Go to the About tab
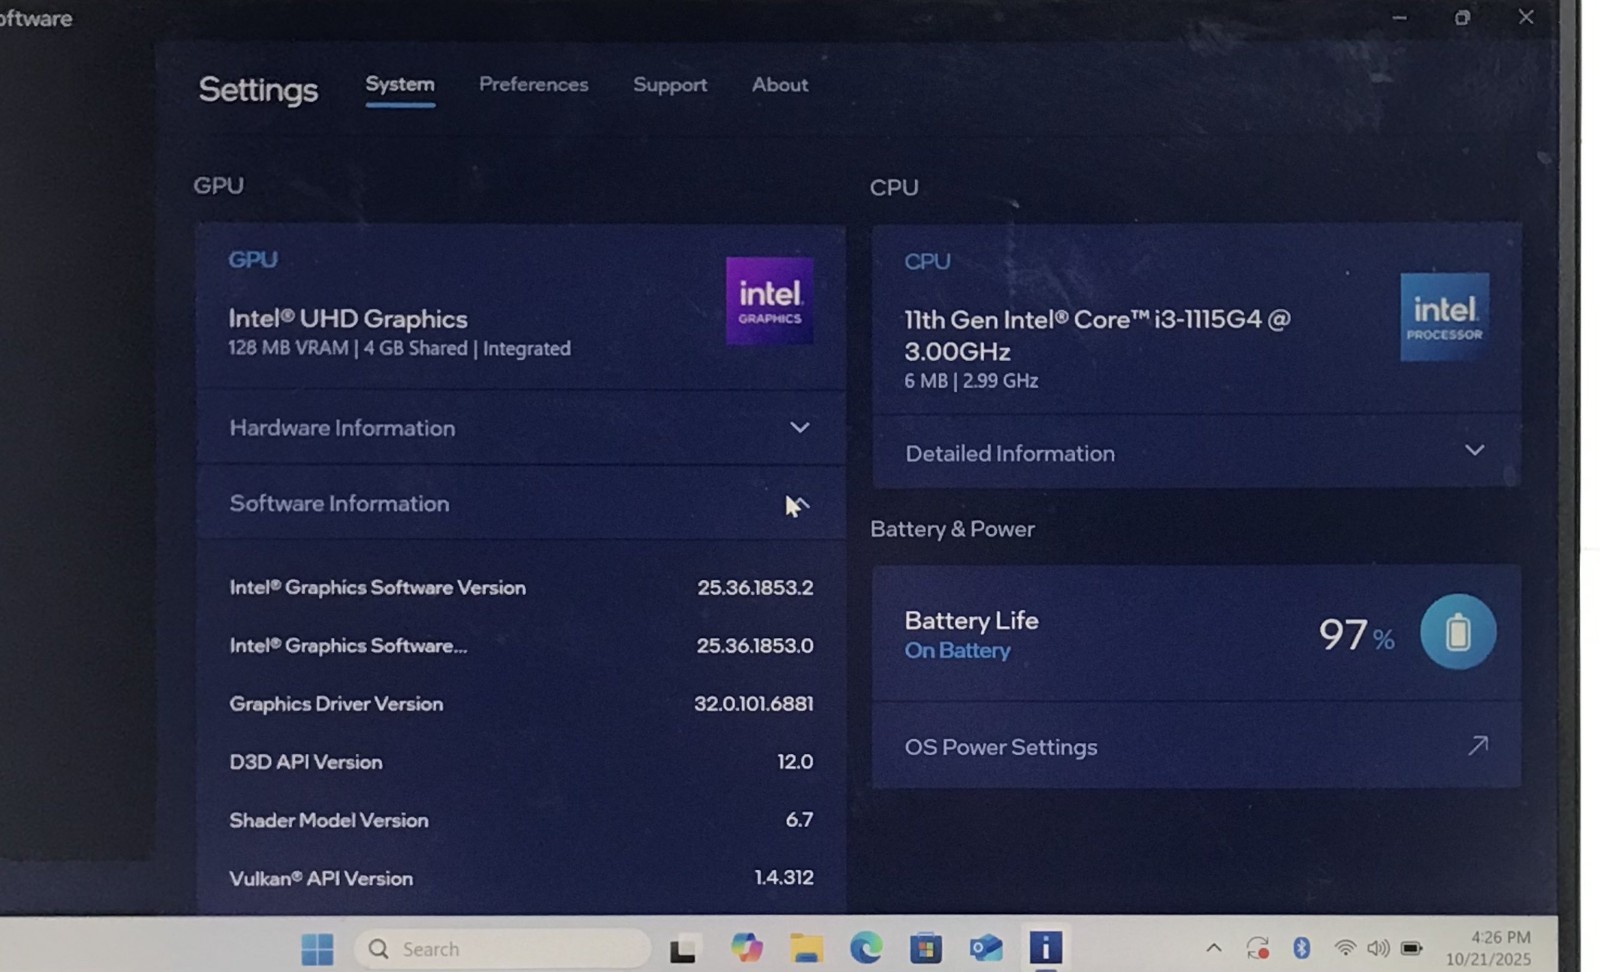This screenshot has height=972, width=1600. pyautogui.click(x=780, y=85)
